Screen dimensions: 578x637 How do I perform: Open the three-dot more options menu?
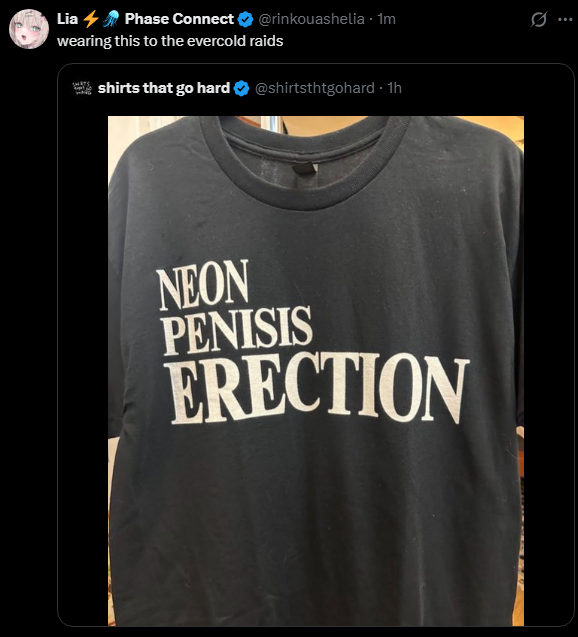point(565,19)
